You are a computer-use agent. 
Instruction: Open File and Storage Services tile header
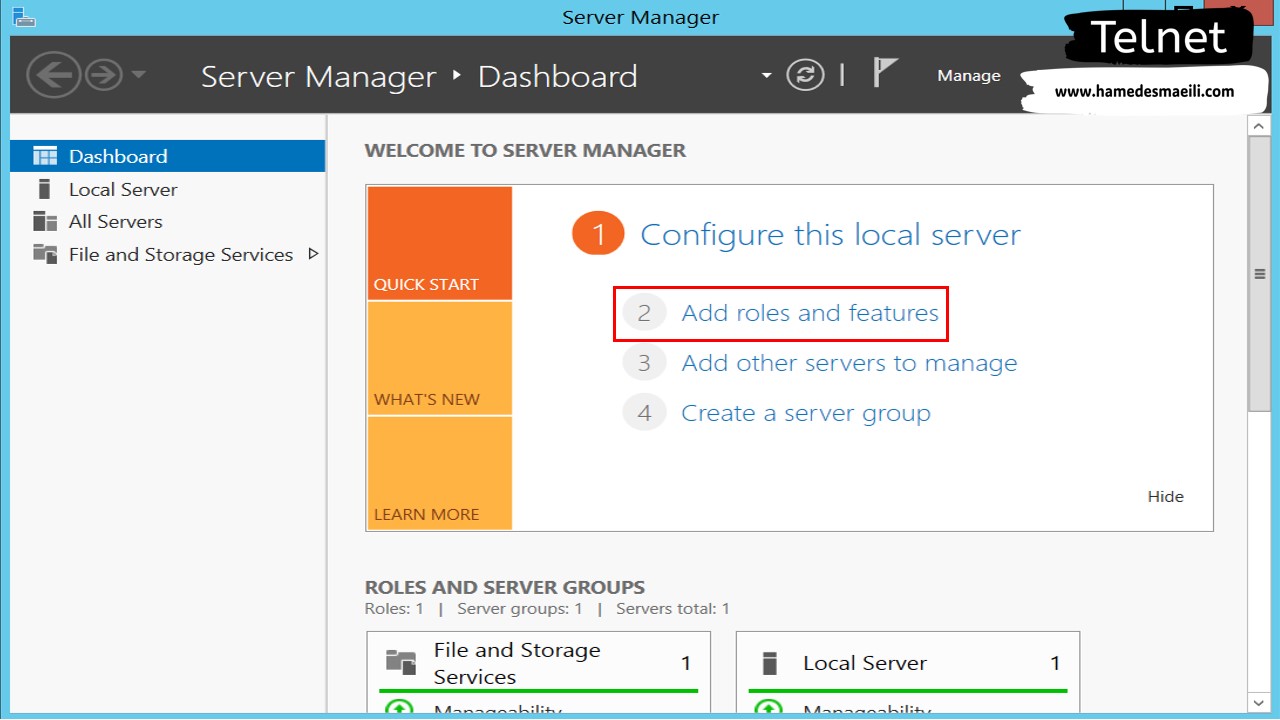(x=538, y=663)
